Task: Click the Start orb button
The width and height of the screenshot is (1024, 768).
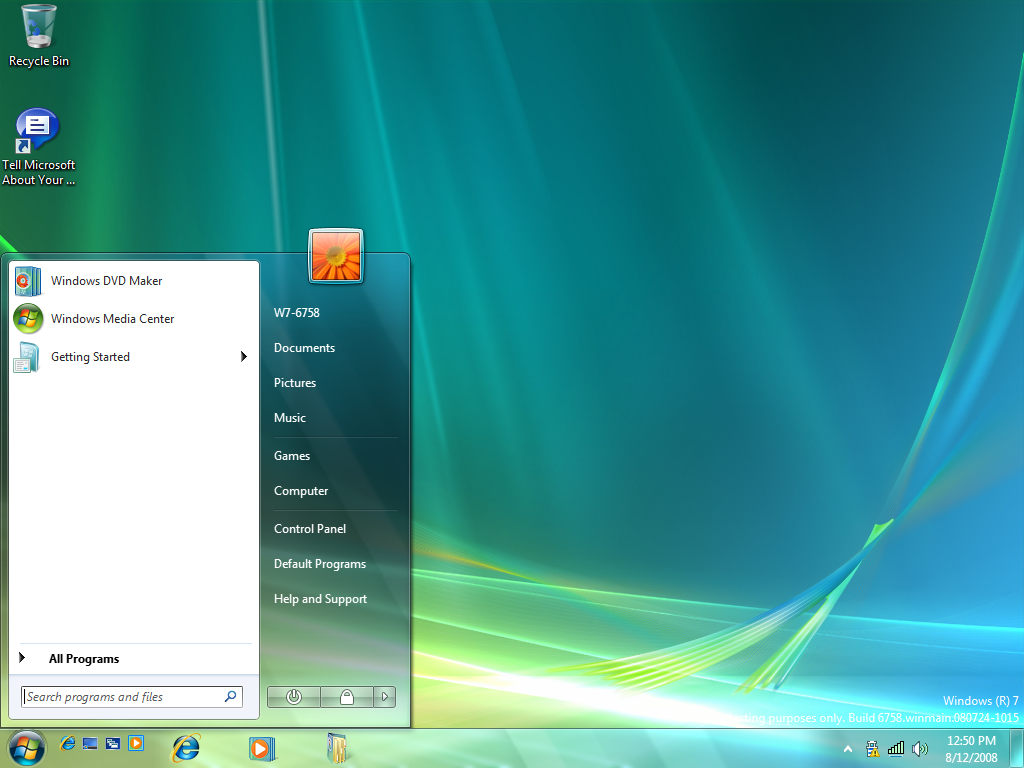Action: (x=26, y=746)
